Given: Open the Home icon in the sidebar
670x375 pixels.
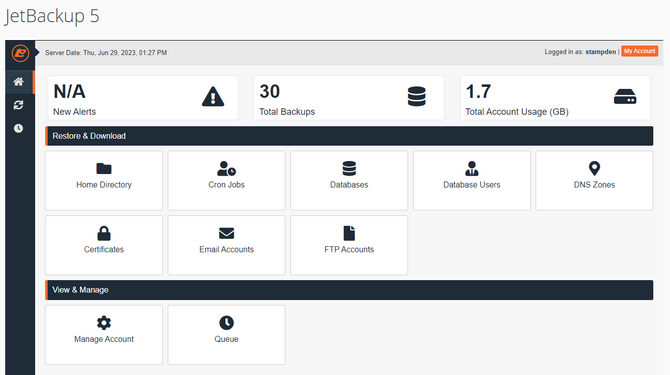Looking at the screenshot, I should (18, 82).
